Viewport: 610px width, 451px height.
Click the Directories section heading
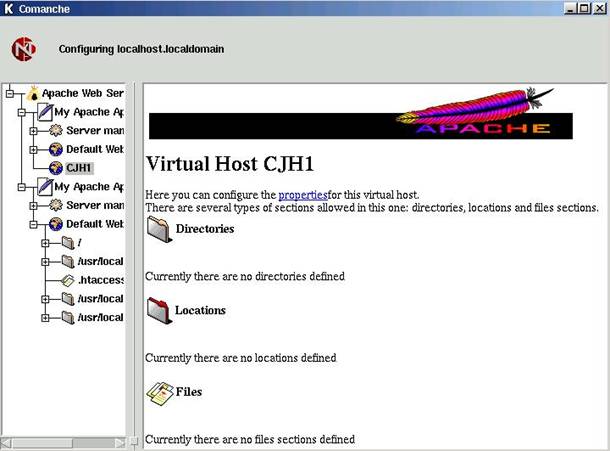(205, 228)
